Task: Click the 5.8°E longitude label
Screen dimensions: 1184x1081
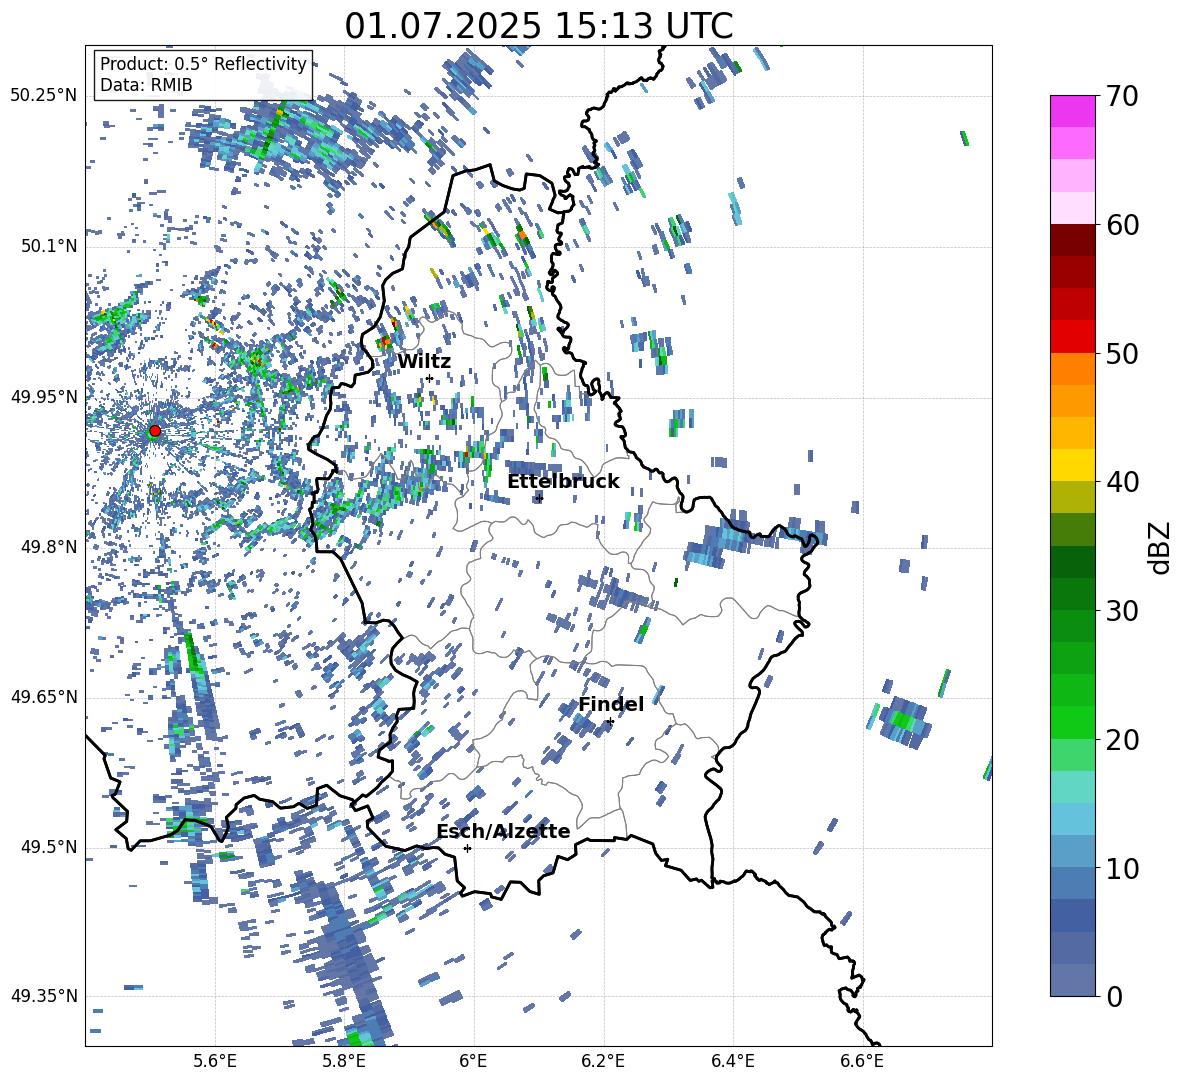Action: coord(344,1062)
